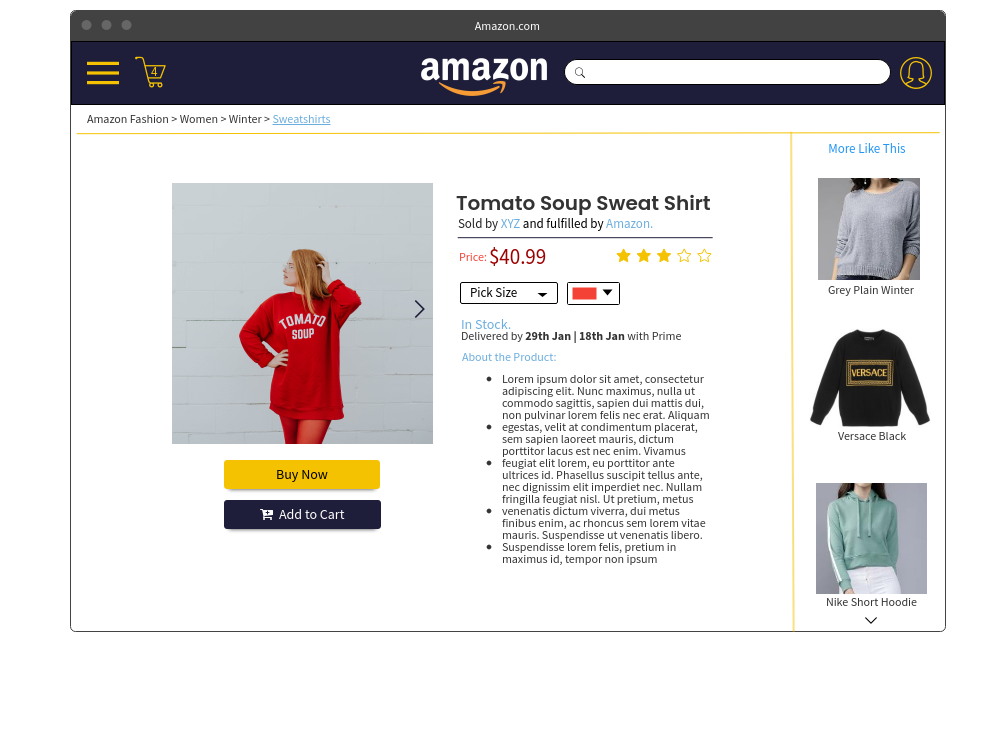
Task: Open the Sweatshirts breadcrumb link
Action: [301, 119]
